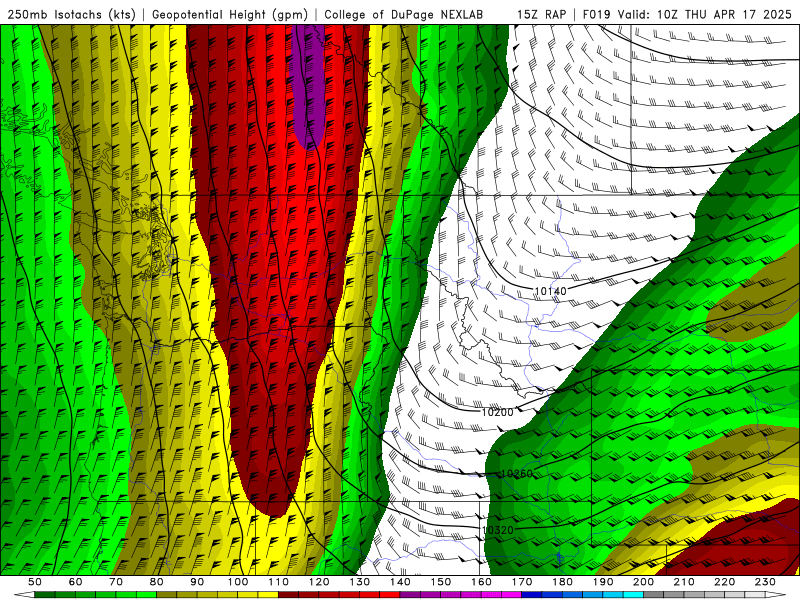This screenshot has height=600, width=800.
Task: Select the 150 value on the color scale
Action: point(441,582)
